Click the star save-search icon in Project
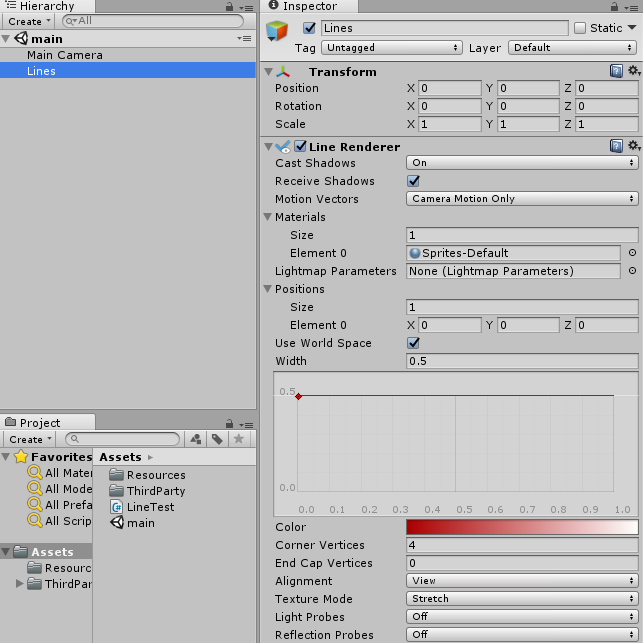 pos(238,439)
